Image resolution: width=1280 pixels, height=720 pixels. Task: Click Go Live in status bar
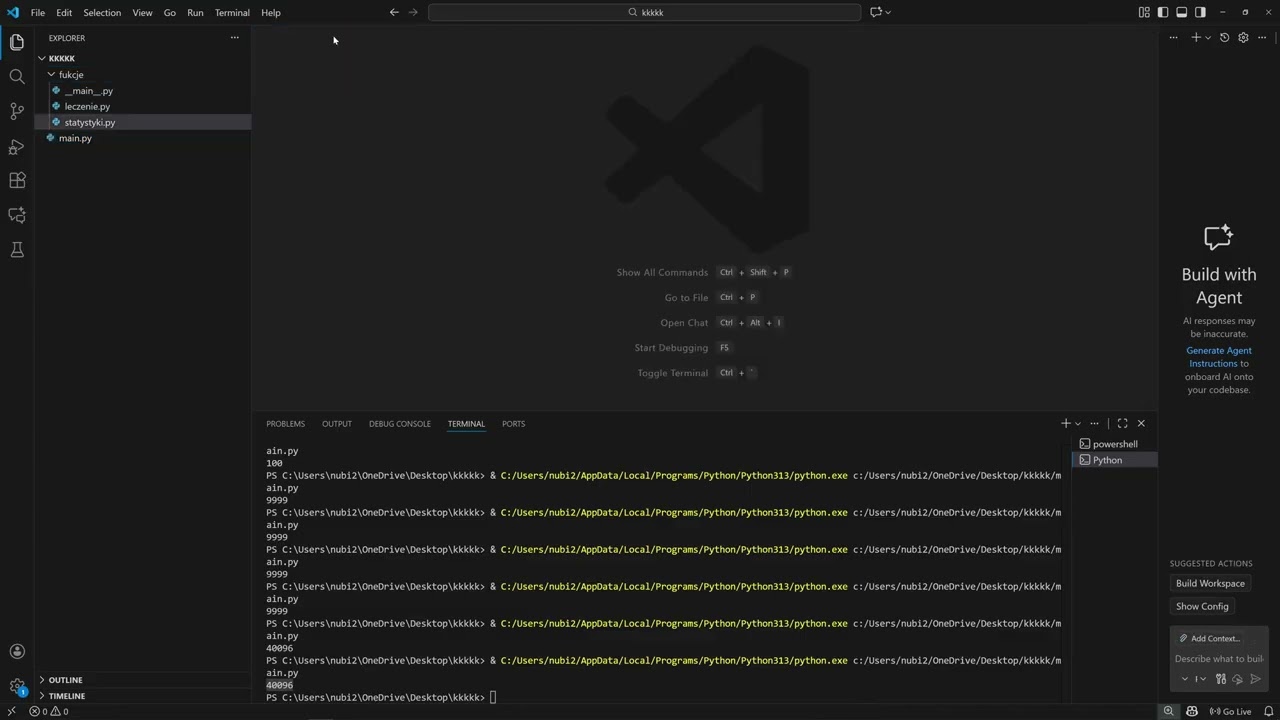click(x=1230, y=712)
